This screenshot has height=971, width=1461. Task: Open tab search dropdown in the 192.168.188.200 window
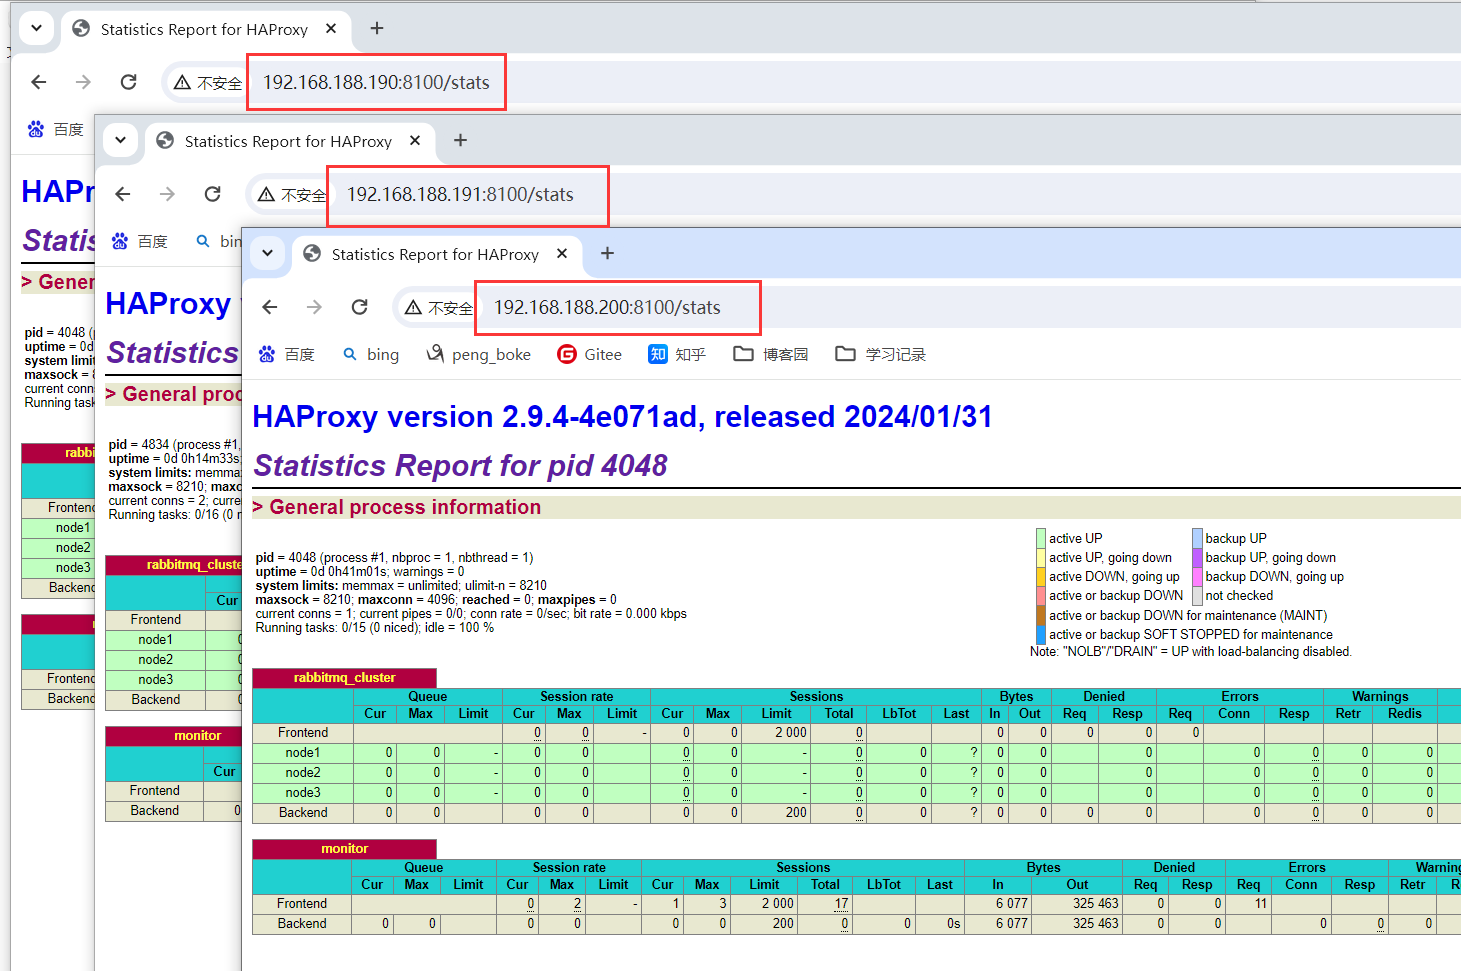267,253
